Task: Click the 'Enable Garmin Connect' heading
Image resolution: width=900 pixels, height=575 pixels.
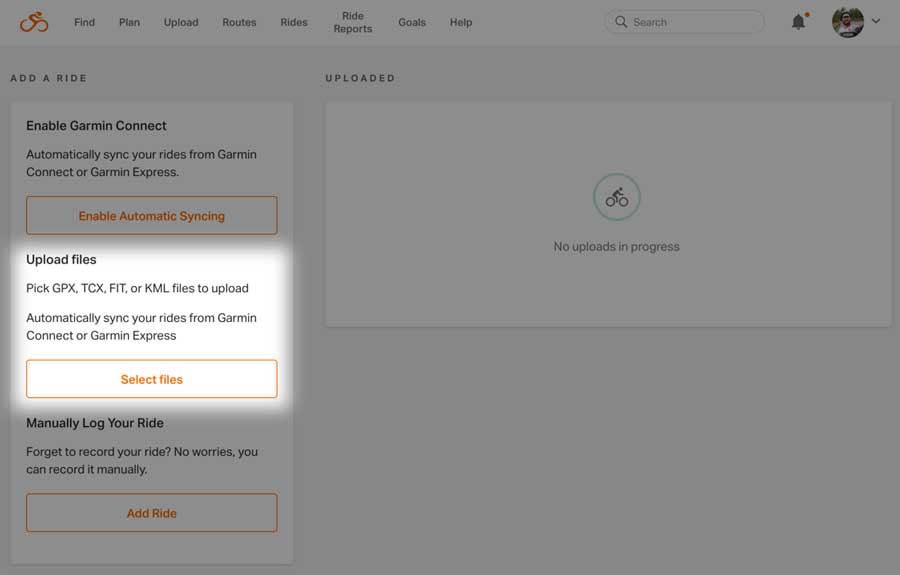Action: click(96, 126)
